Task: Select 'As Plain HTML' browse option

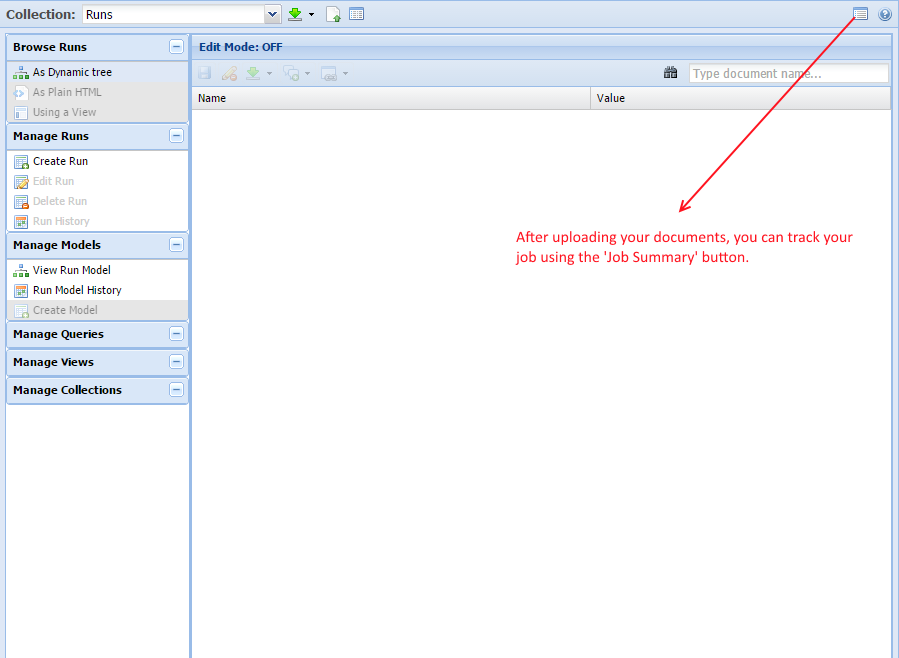Action: 67,92
